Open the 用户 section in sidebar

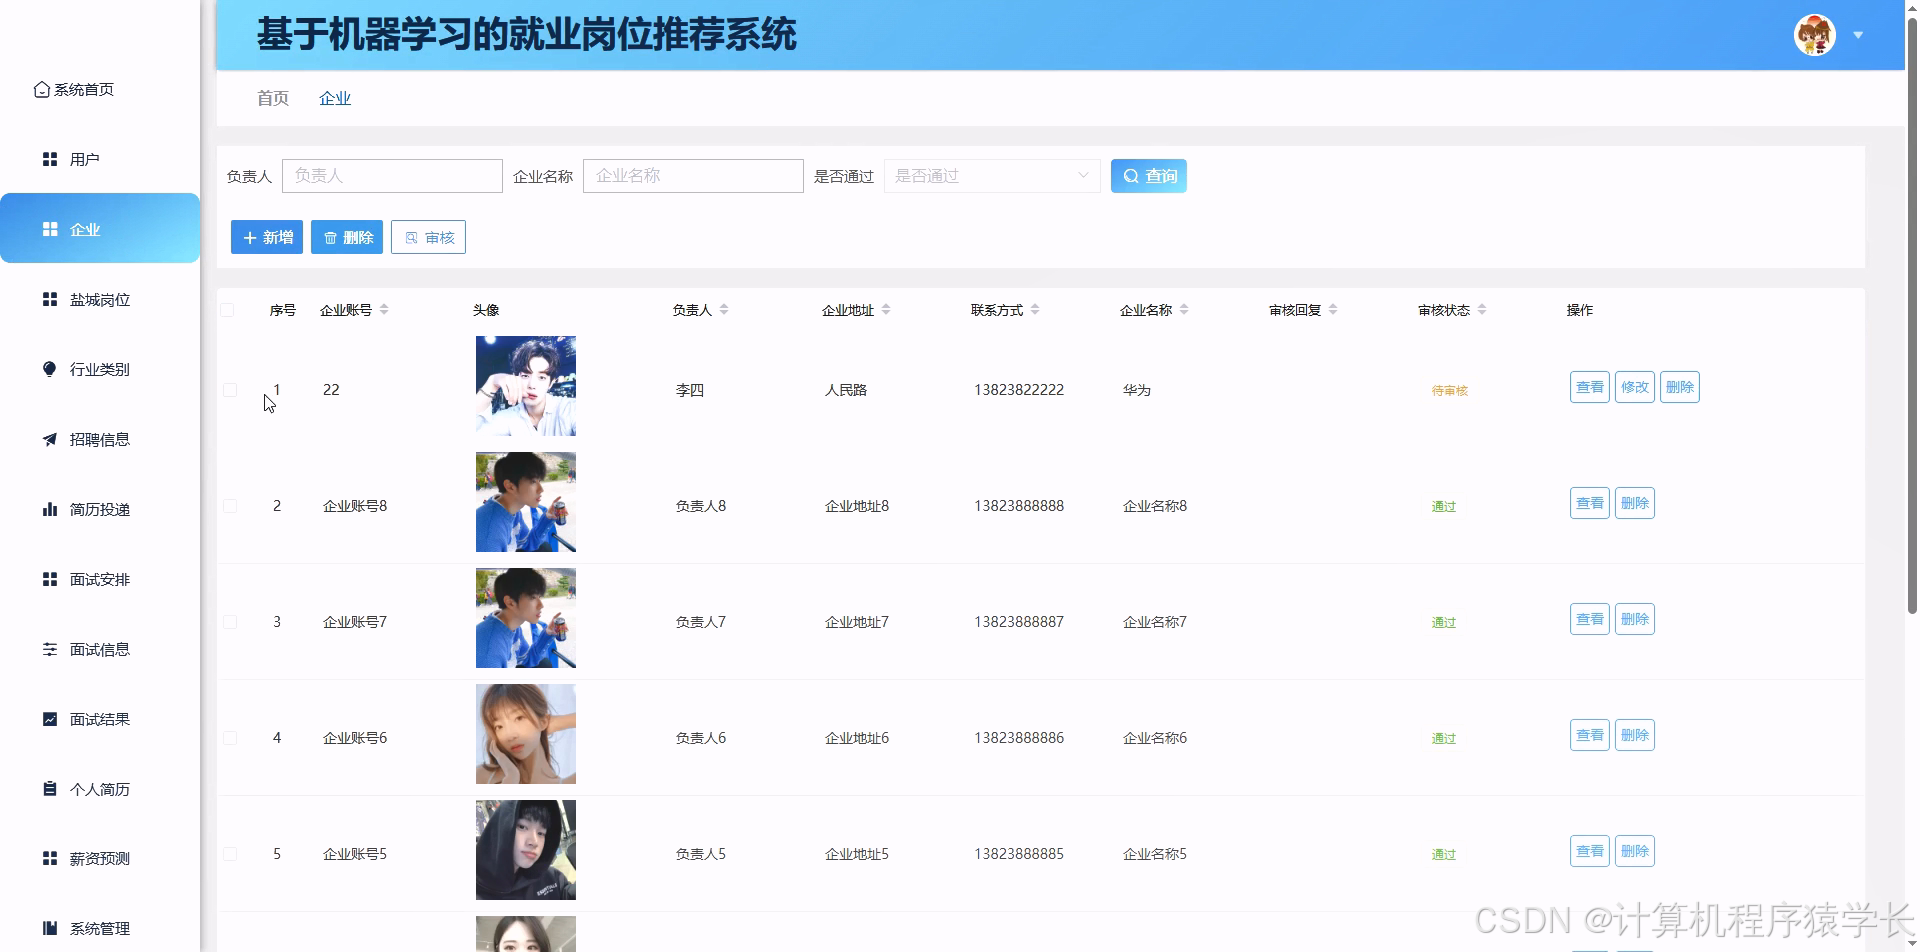coord(84,159)
